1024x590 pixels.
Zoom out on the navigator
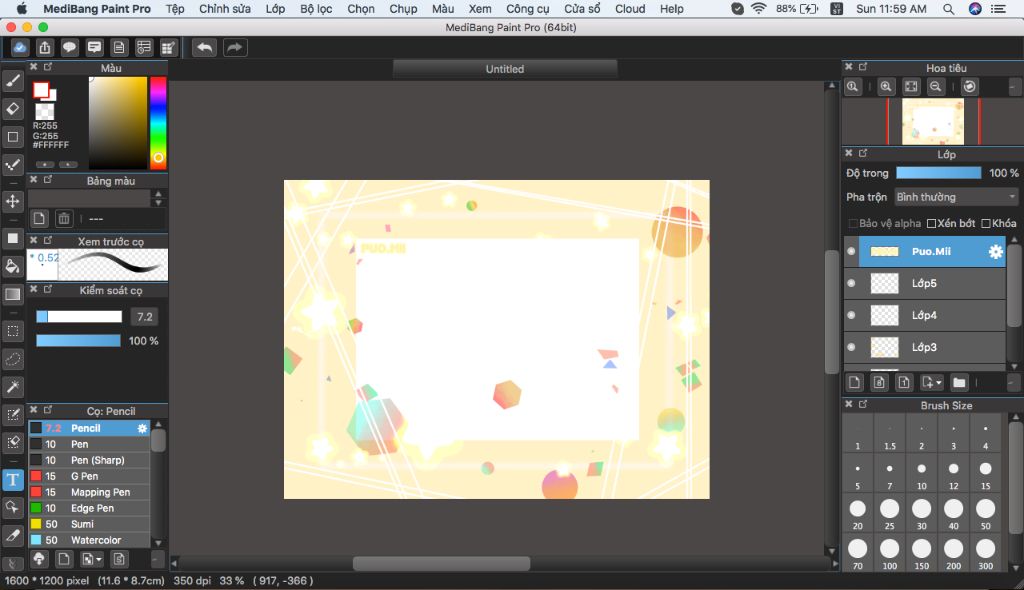[x=936, y=86]
